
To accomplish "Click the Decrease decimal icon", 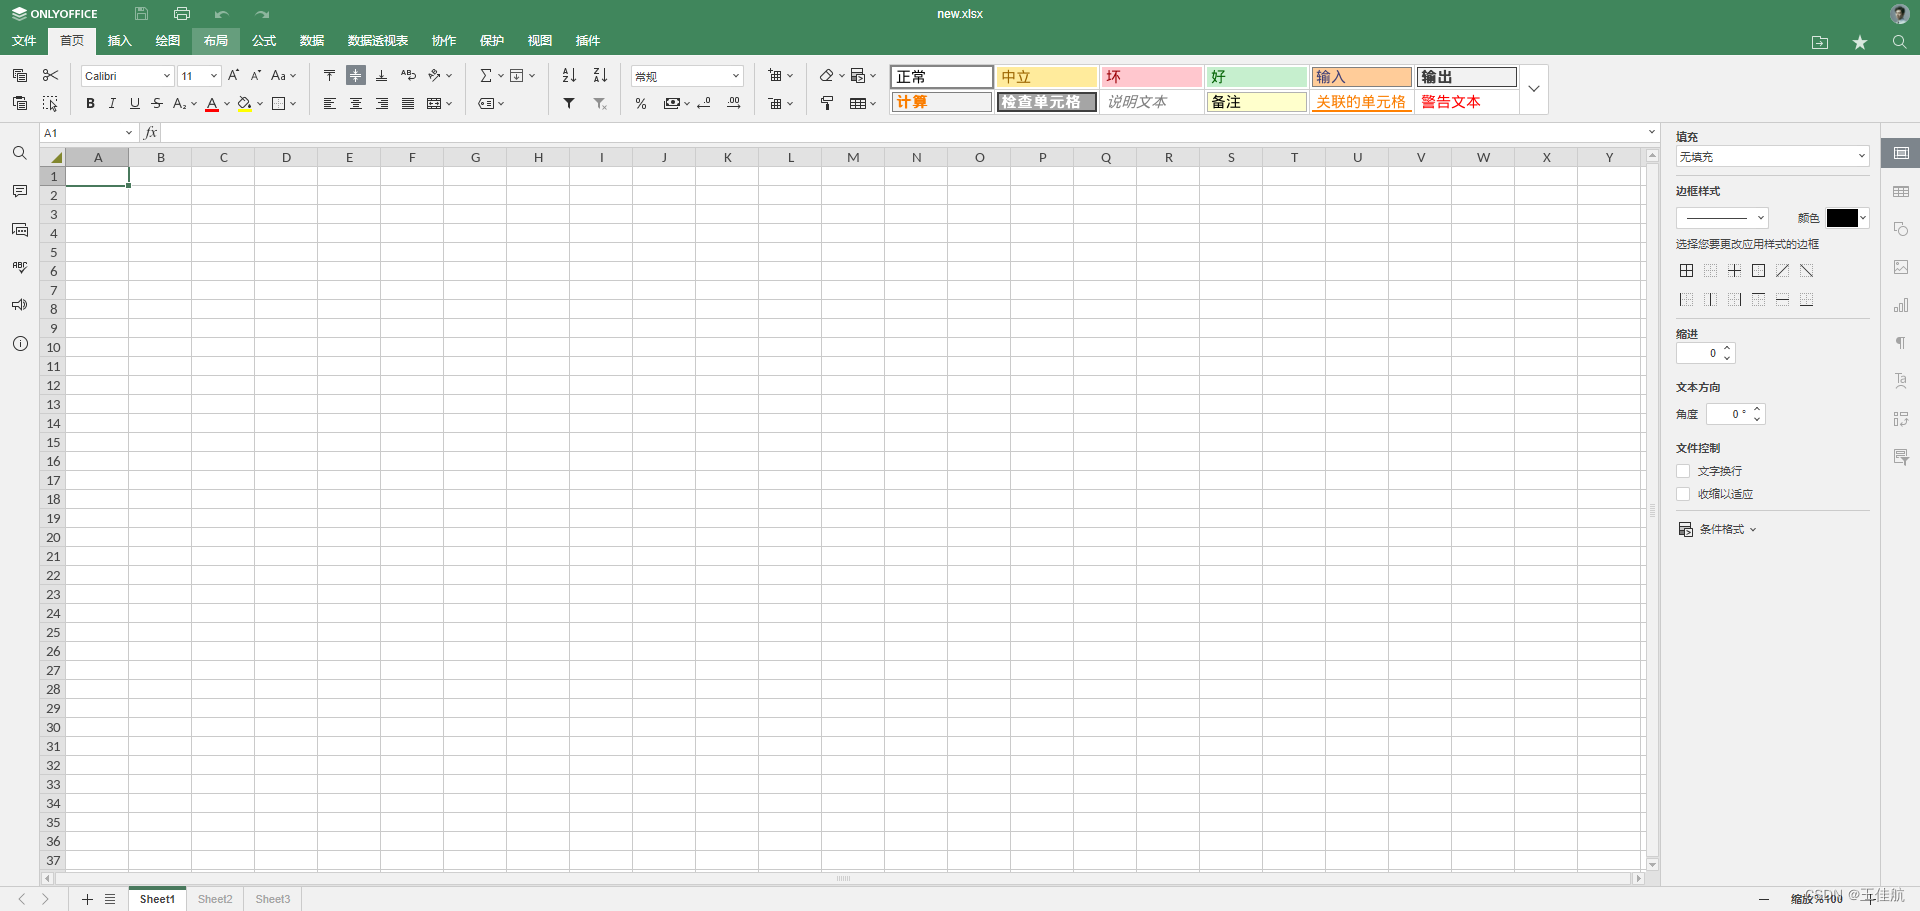I will pyautogui.click(x=704, y=103).
